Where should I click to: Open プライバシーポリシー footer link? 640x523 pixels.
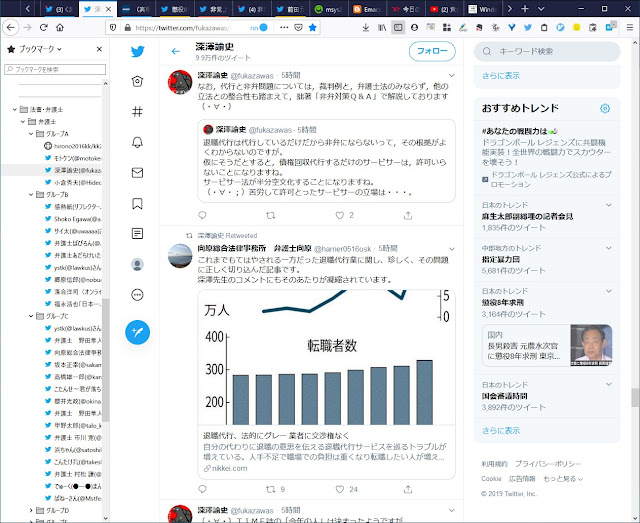tap(548, 464)
